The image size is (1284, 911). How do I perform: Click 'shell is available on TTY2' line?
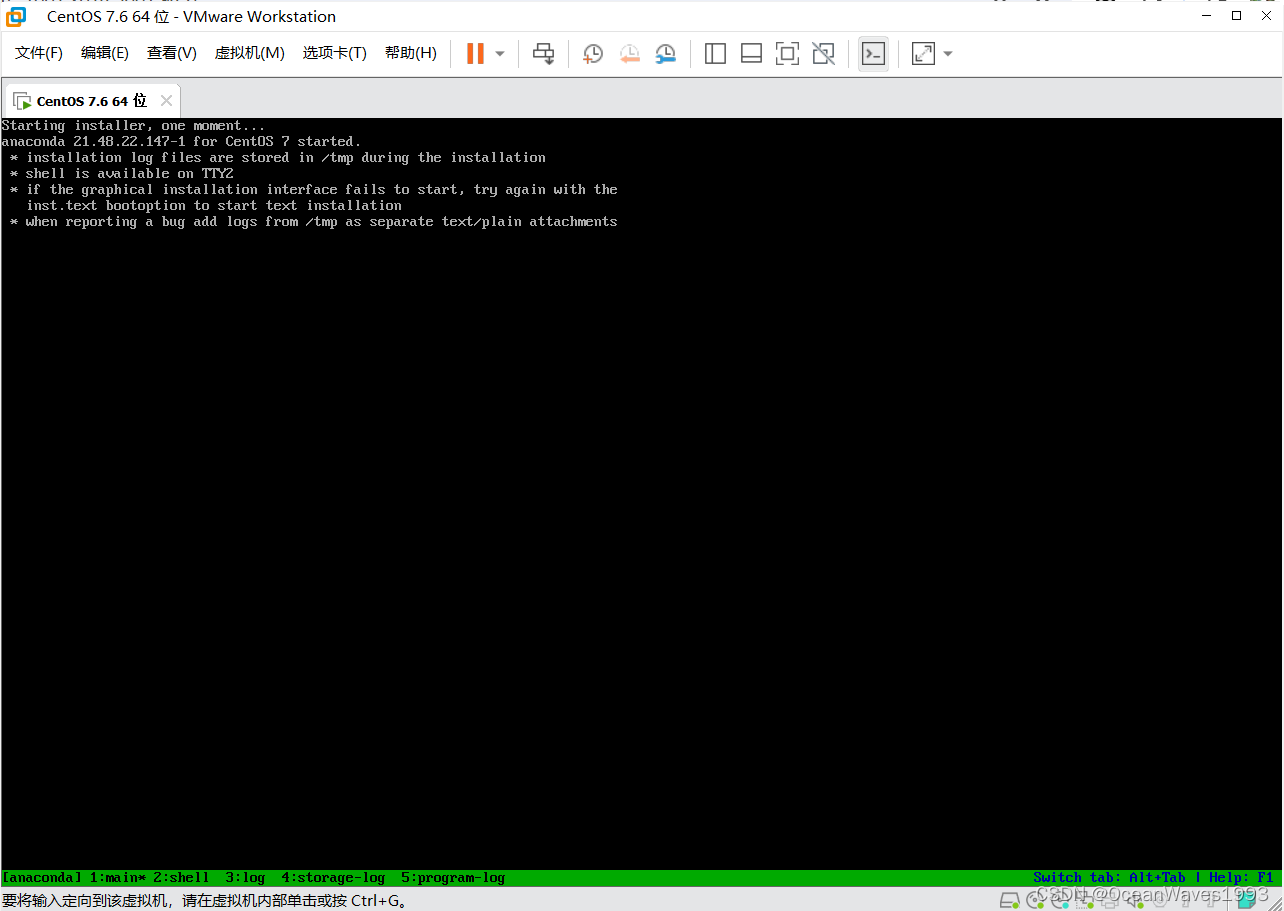(130, 174)
